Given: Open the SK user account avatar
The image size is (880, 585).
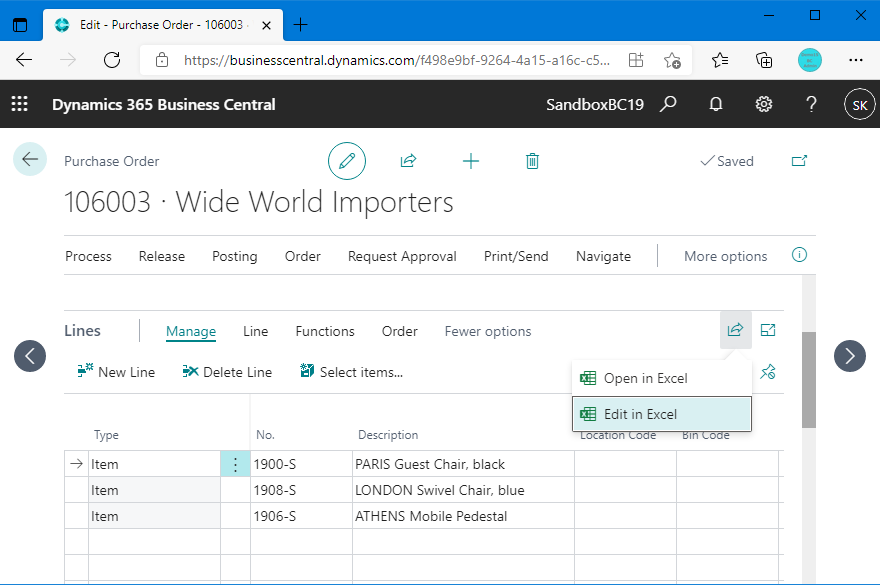Looking at the screenshot, I should click(x=860, y=104).
